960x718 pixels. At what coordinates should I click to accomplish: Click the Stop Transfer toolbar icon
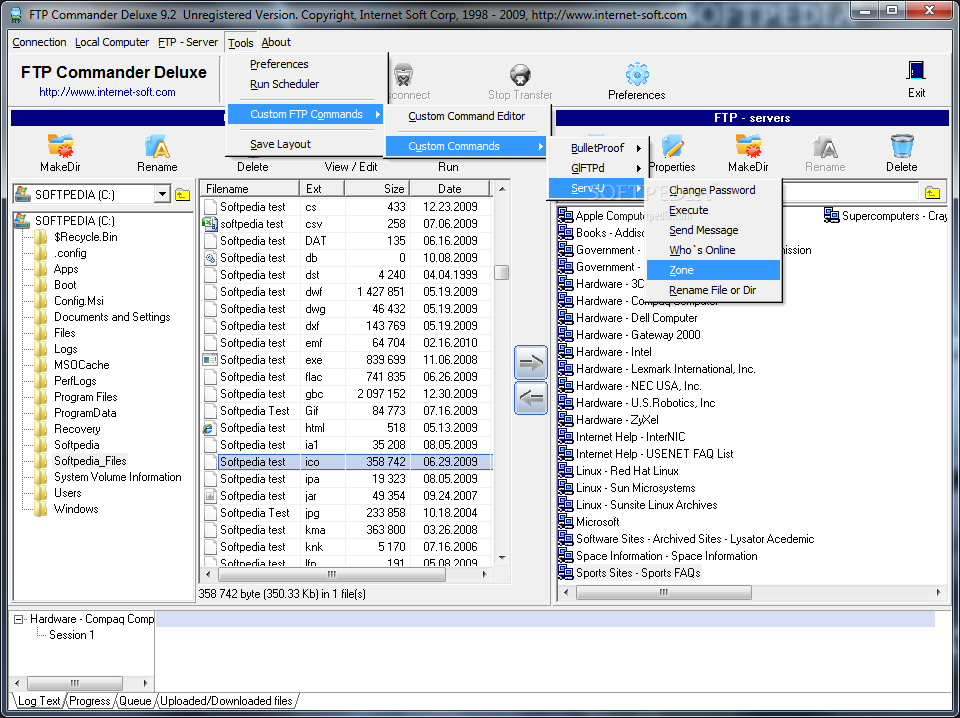pos(520,75)
